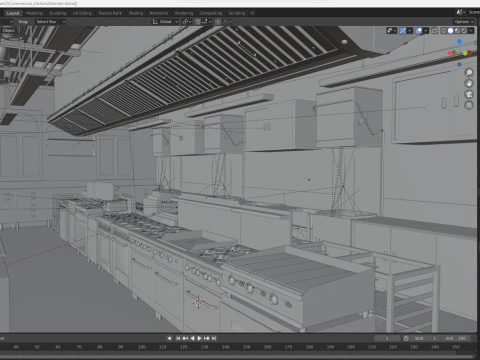The width and height of the screenshot is (480, 360).
Task: Switch to the UV Editing workspace
Action: pyautogui.click(x=82, y=13)
